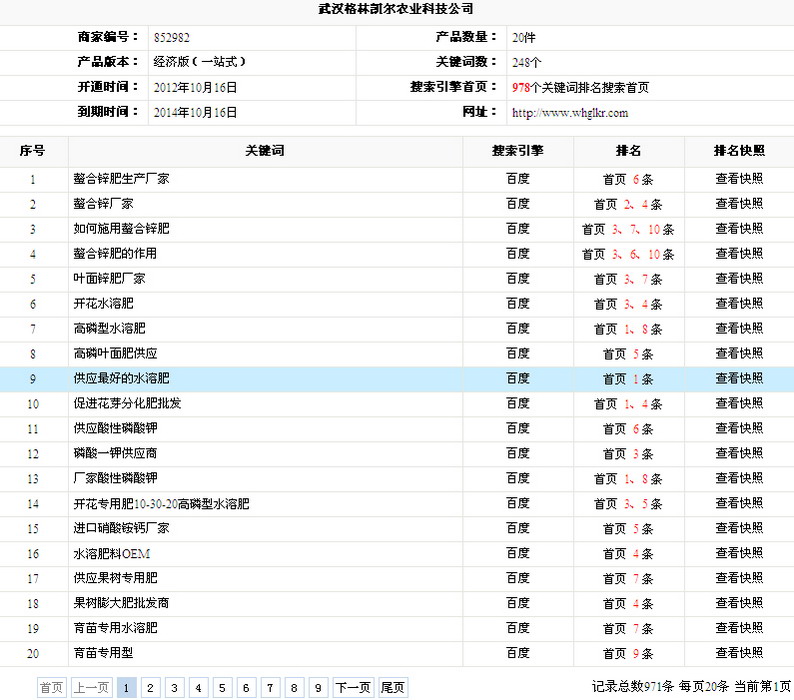Select keyword 螯合锌厂家

(x=103, y=204)
